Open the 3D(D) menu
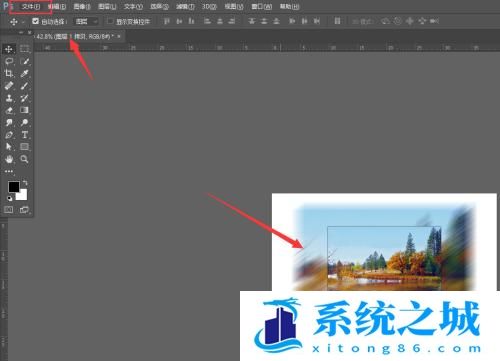 (209, 6)
